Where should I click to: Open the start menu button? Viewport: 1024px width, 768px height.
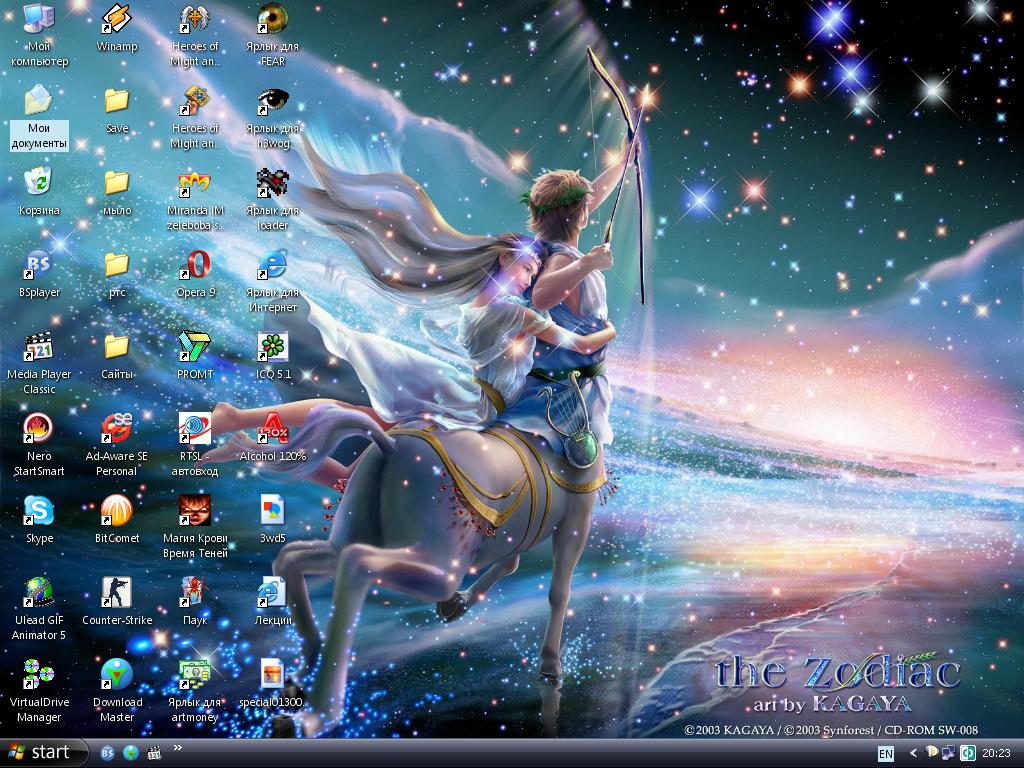click(44, 753)
